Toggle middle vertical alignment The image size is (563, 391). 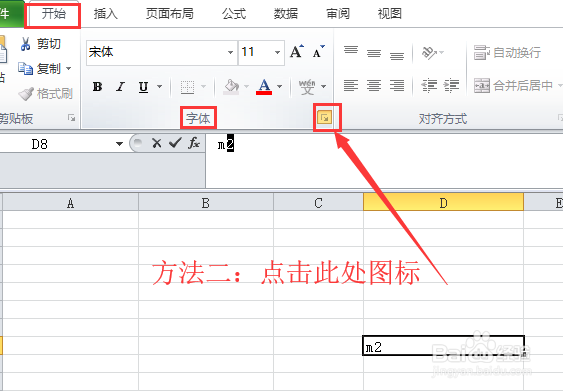click(x=374, y=52)
